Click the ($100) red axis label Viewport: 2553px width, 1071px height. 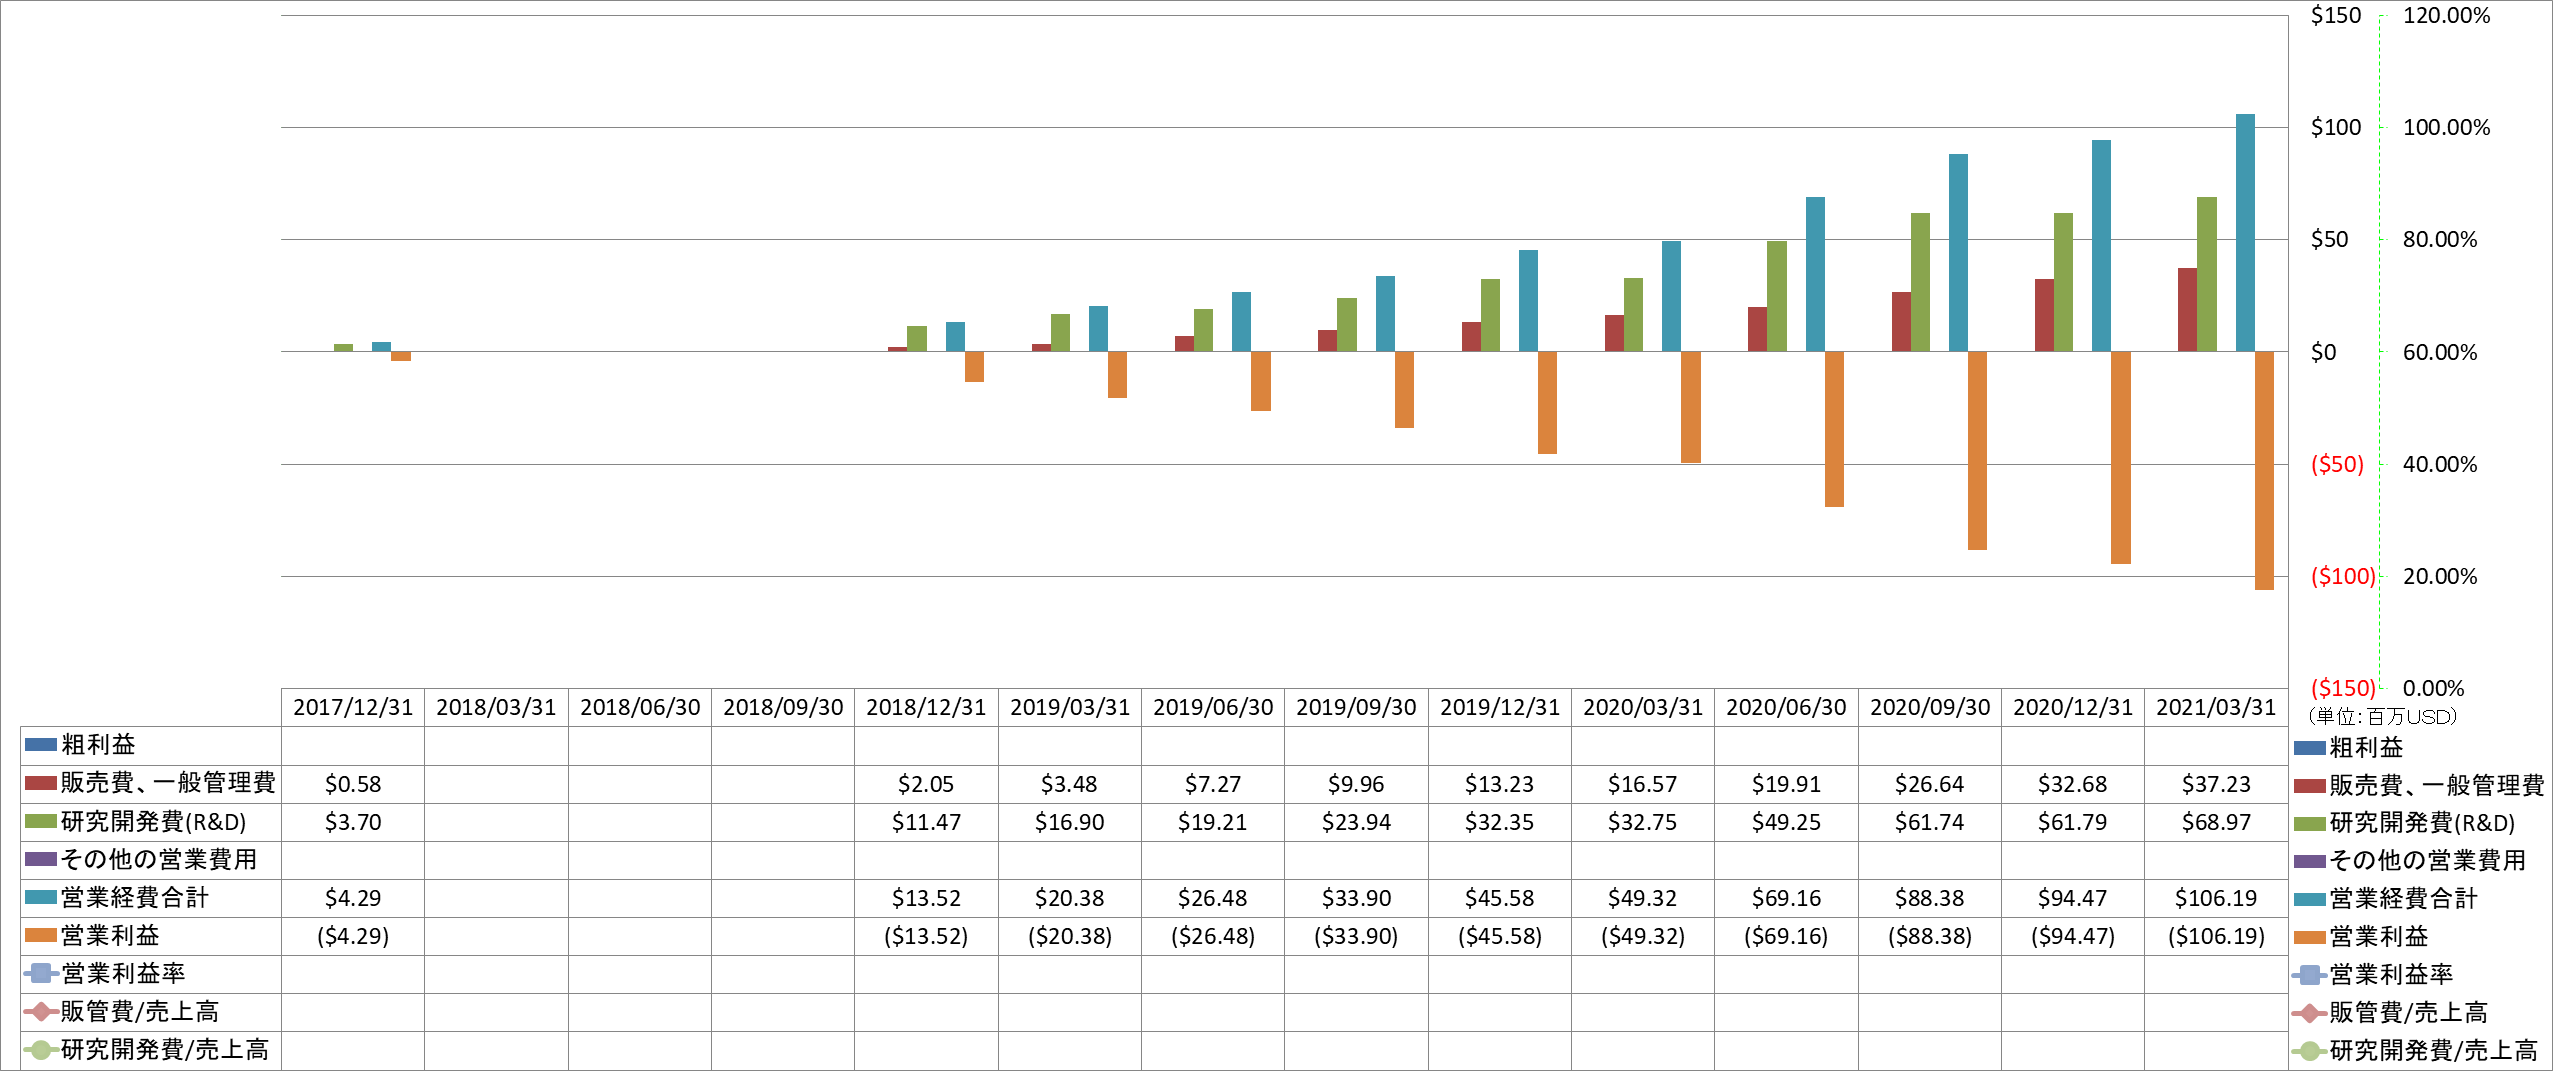[2343, 576]
